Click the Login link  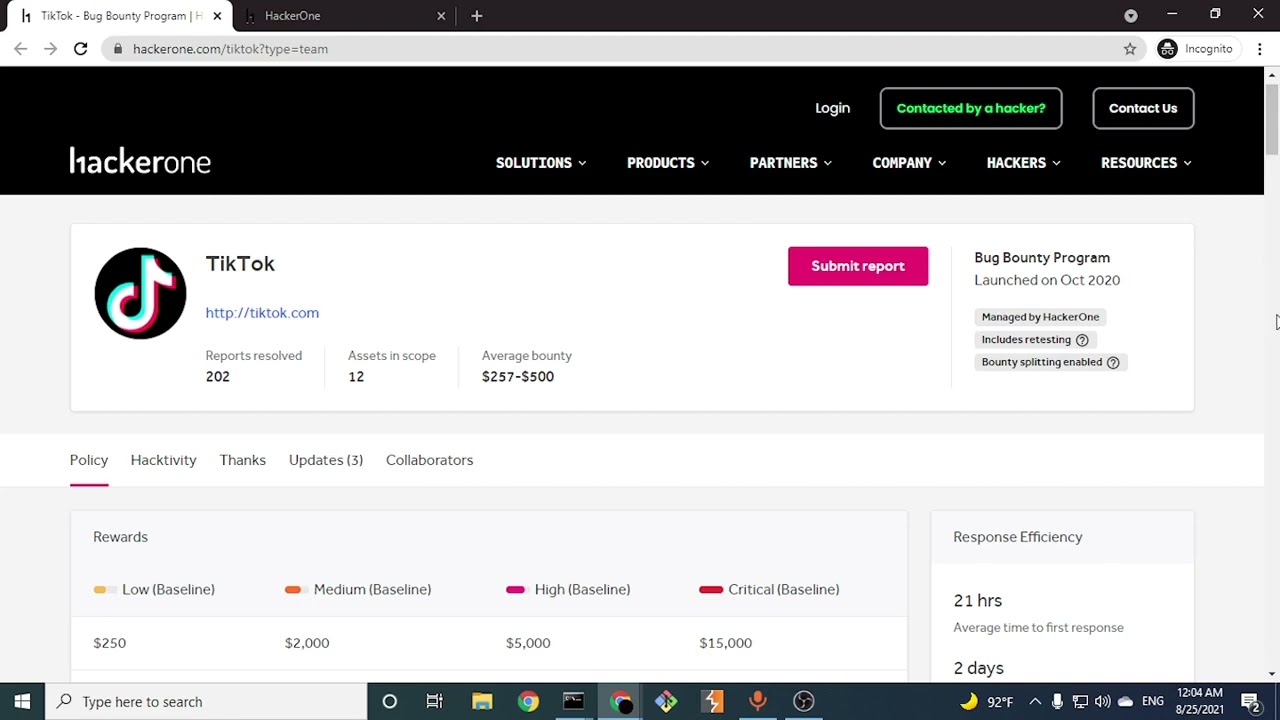pyautogui.click(x=832, y=108)
